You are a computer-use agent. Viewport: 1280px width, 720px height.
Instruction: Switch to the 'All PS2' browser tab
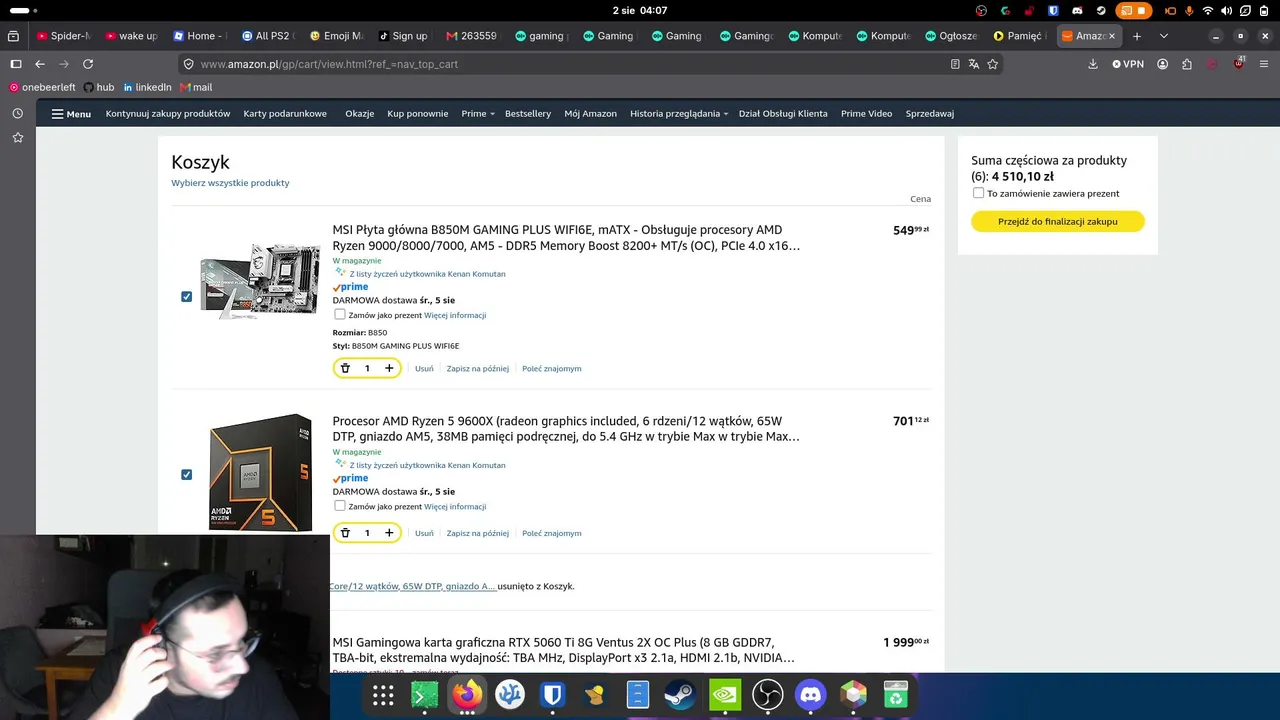click(269, 36)
